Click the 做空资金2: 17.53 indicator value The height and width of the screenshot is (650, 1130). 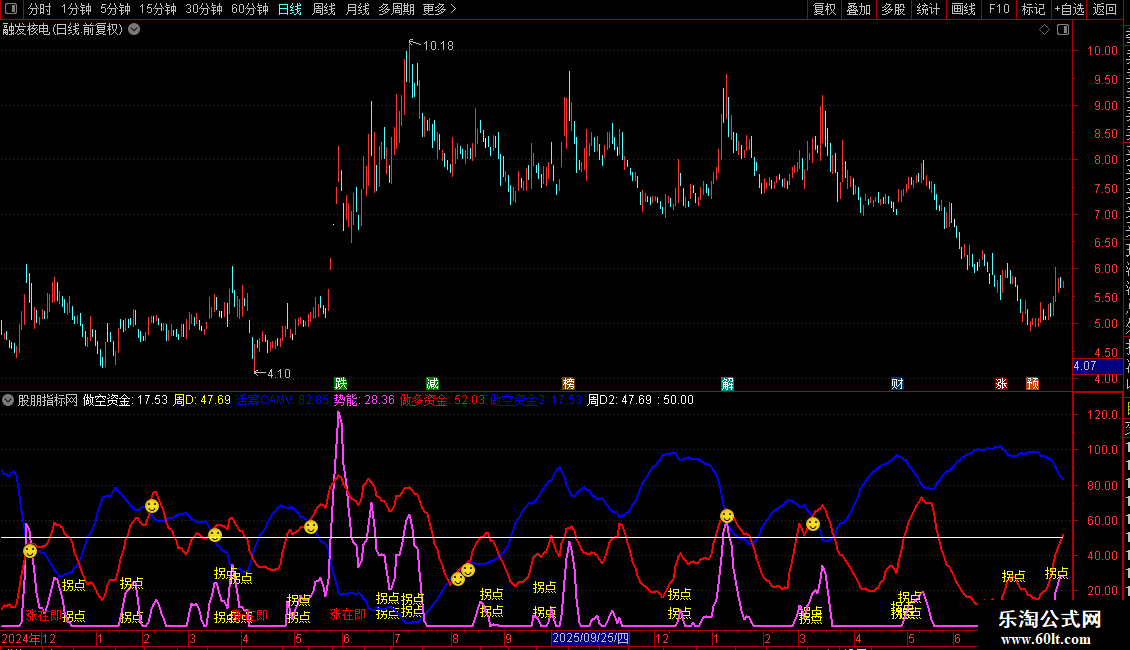[x=535, y=400]
